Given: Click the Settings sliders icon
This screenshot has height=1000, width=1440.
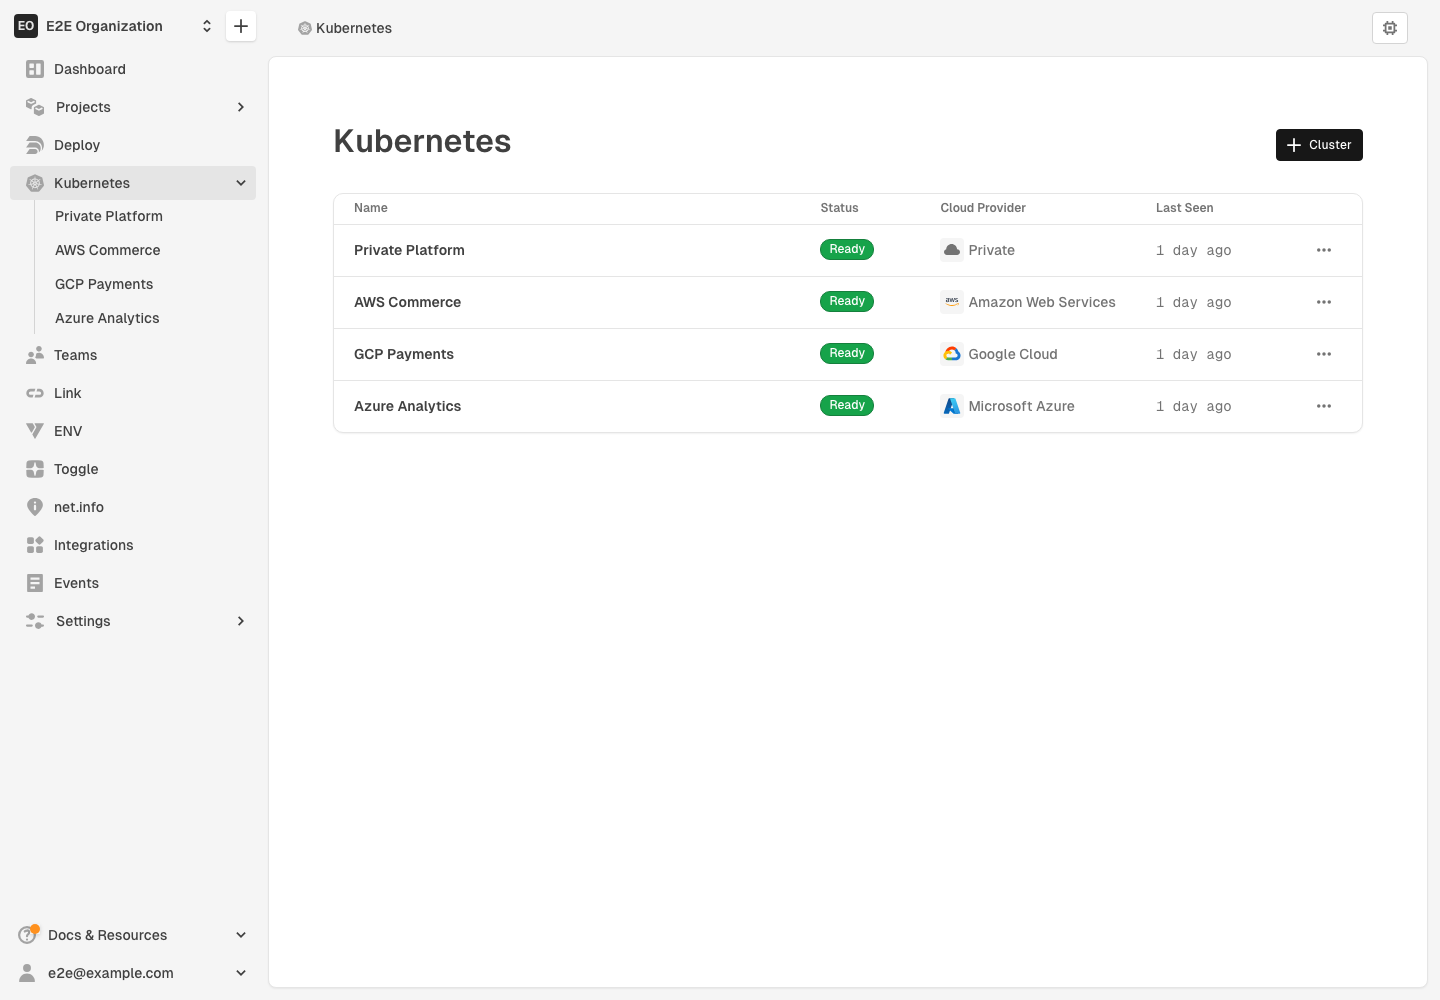Looking at the screenshot, I should point(35,621).
